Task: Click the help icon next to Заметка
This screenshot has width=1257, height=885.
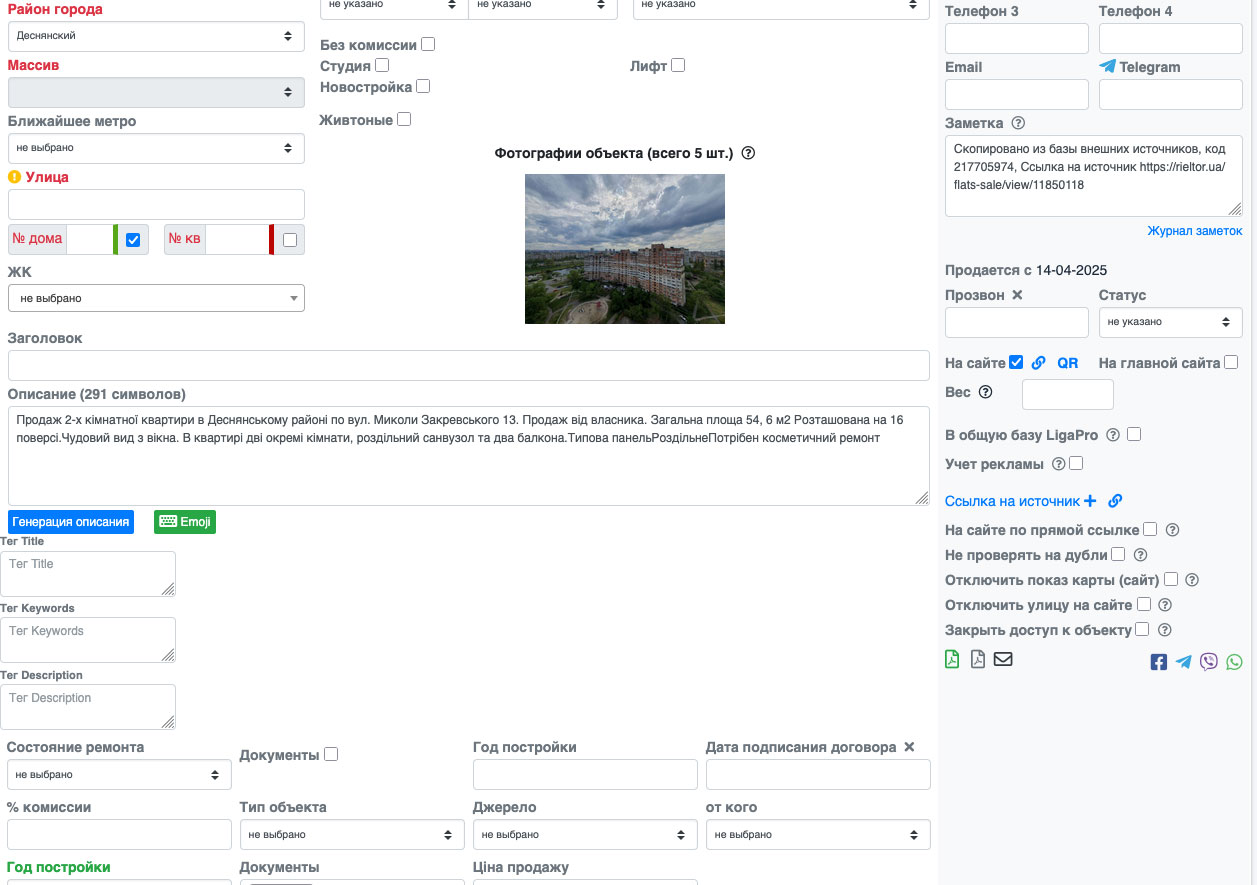Action: 1018,123
